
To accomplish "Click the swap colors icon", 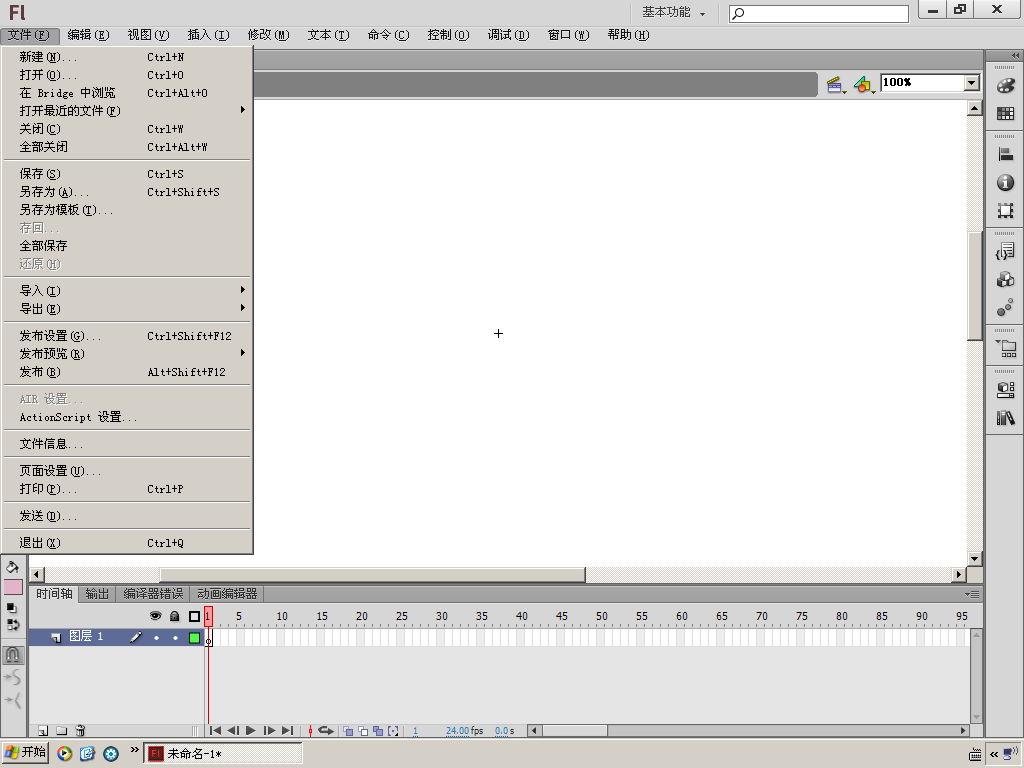I will [13, 624].
